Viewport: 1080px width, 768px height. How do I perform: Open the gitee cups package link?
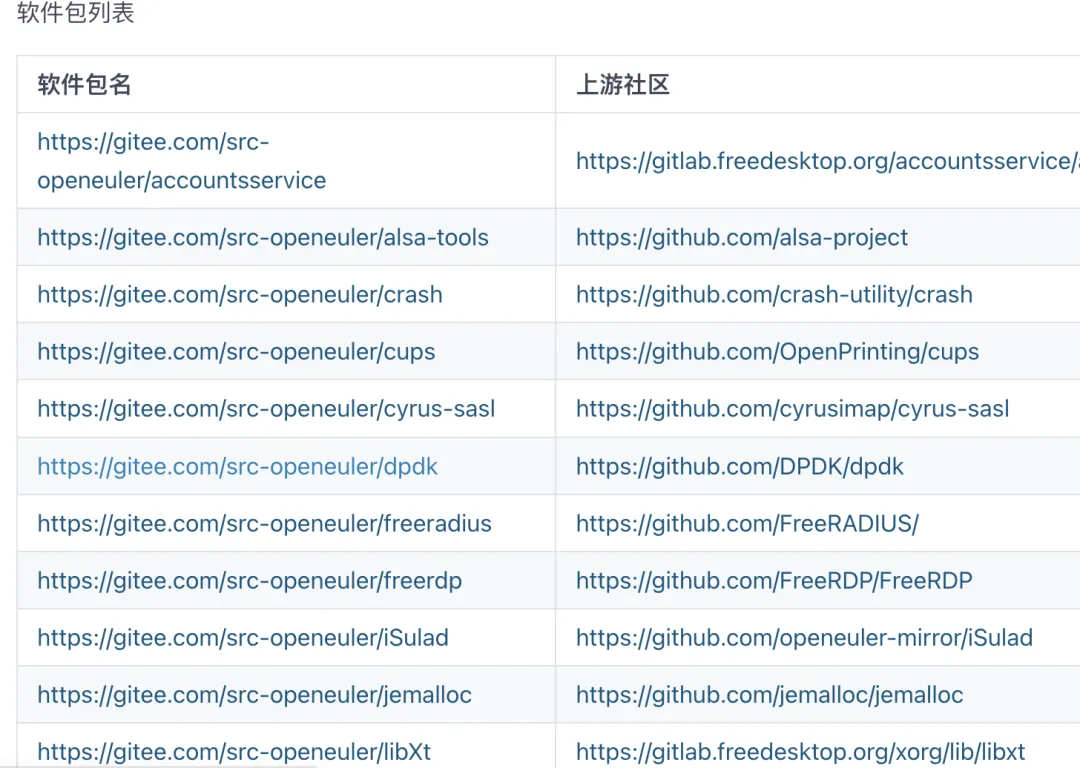[236, 352]
